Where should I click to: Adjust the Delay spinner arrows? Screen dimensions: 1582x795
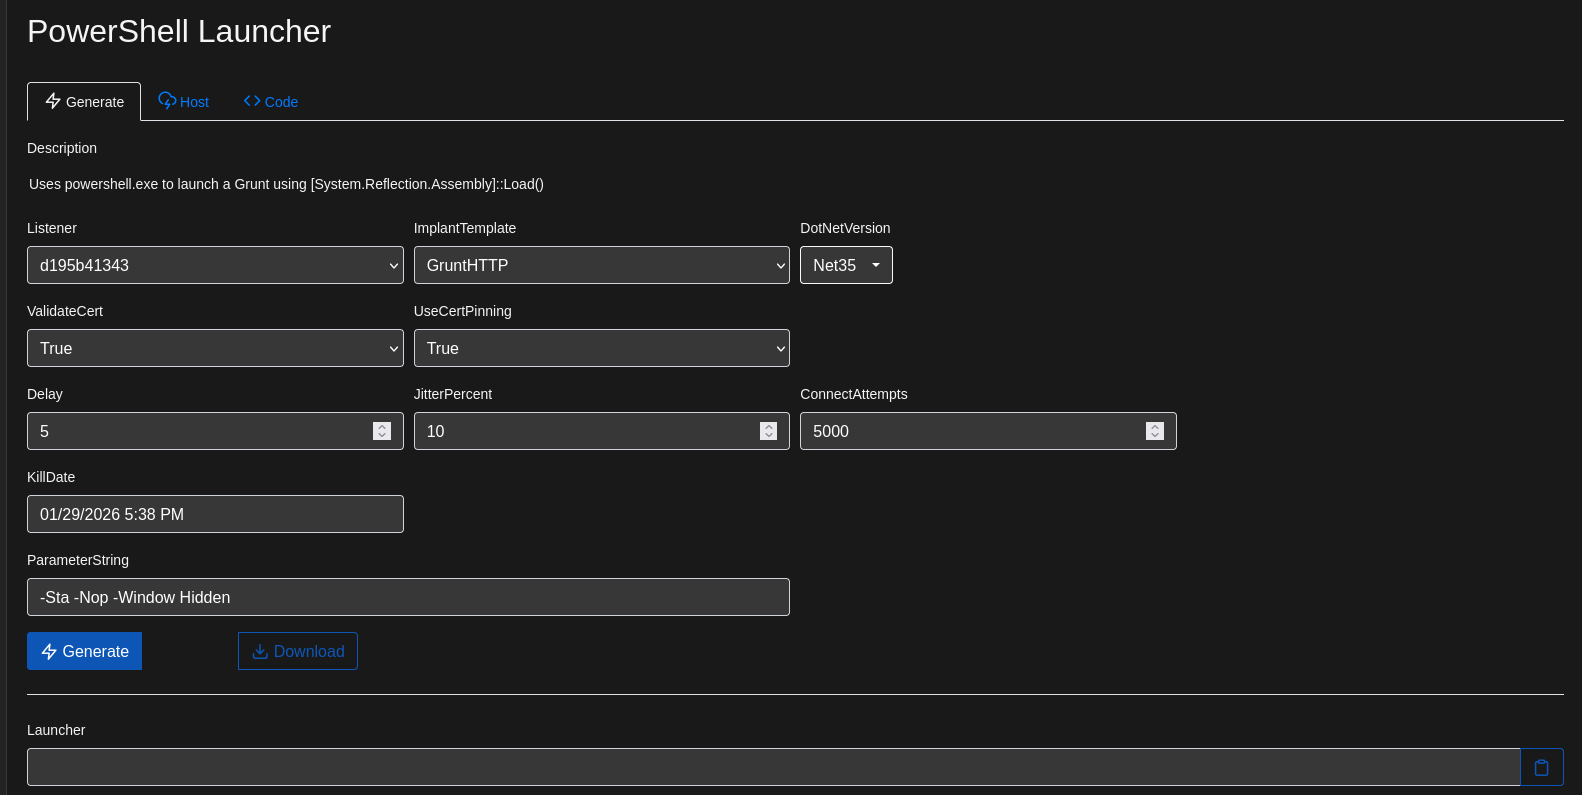pos(382,431)
